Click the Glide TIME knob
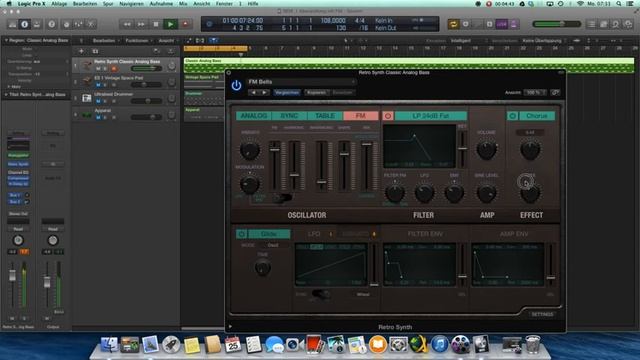Screen dimensions: 640x360 coord(262,268)
